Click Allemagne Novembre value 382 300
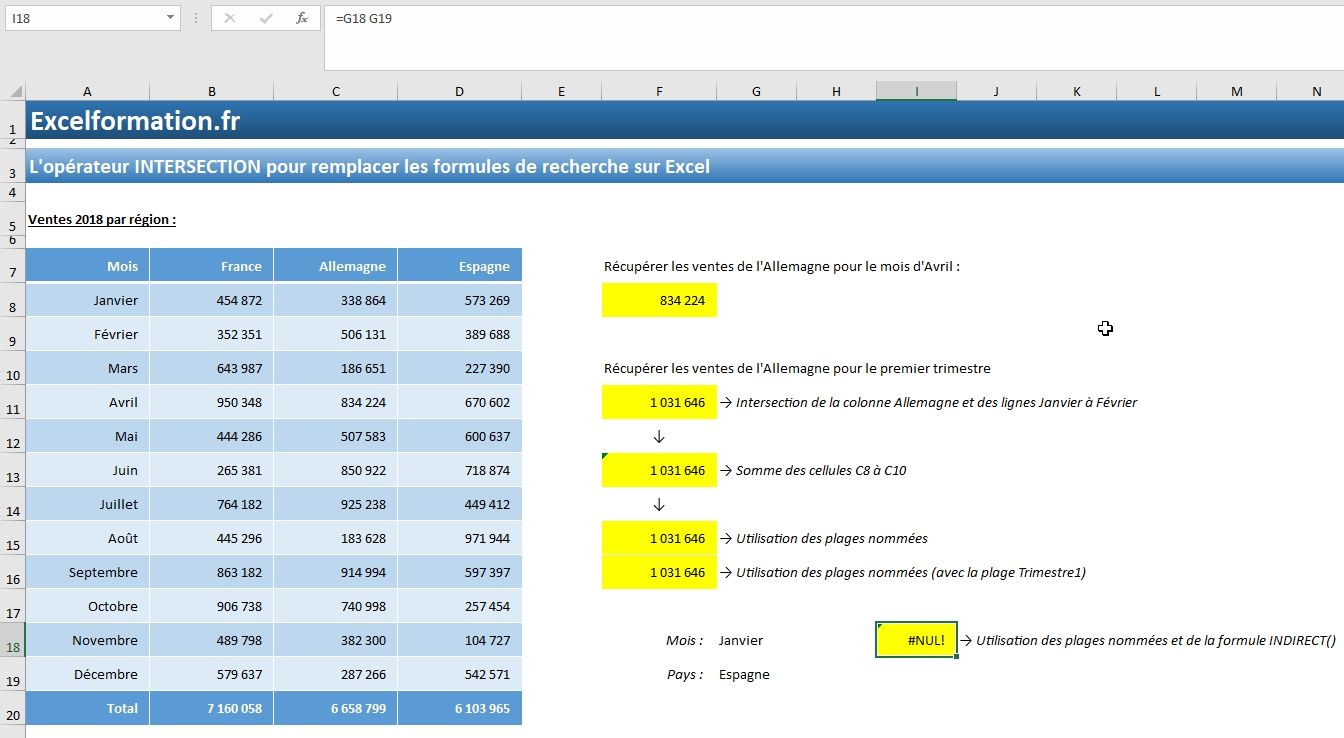 tap(335, 641)
